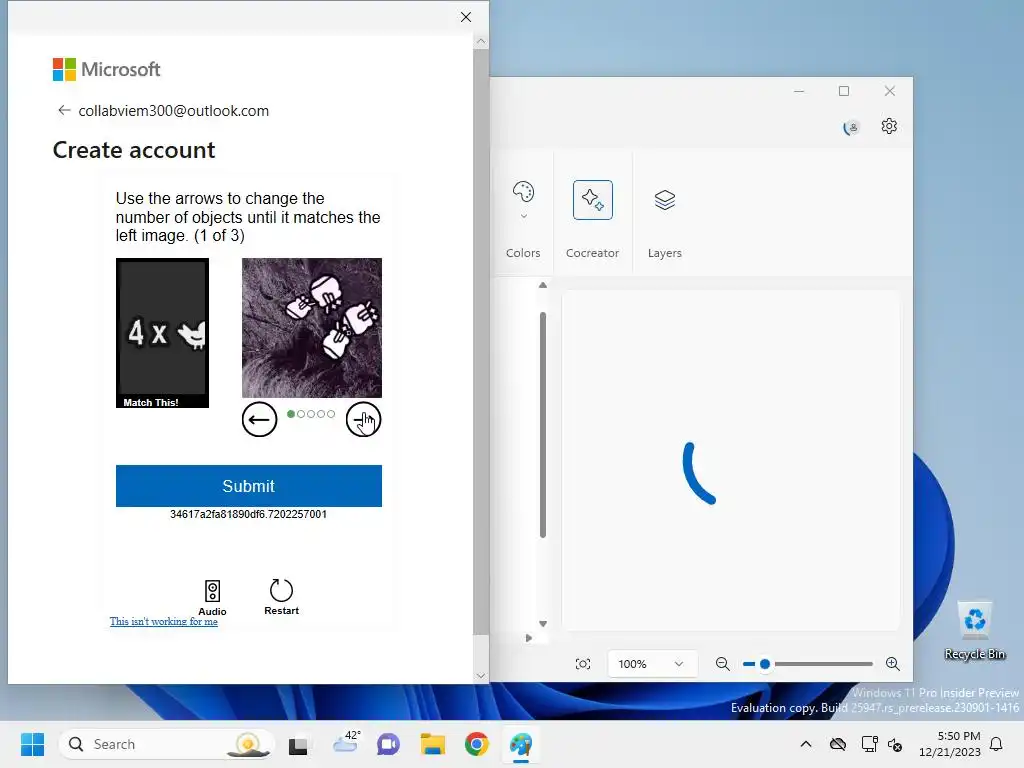Click the Paint account profile icon
This screenshot has width=1024, height=768.
coord(851,127)
